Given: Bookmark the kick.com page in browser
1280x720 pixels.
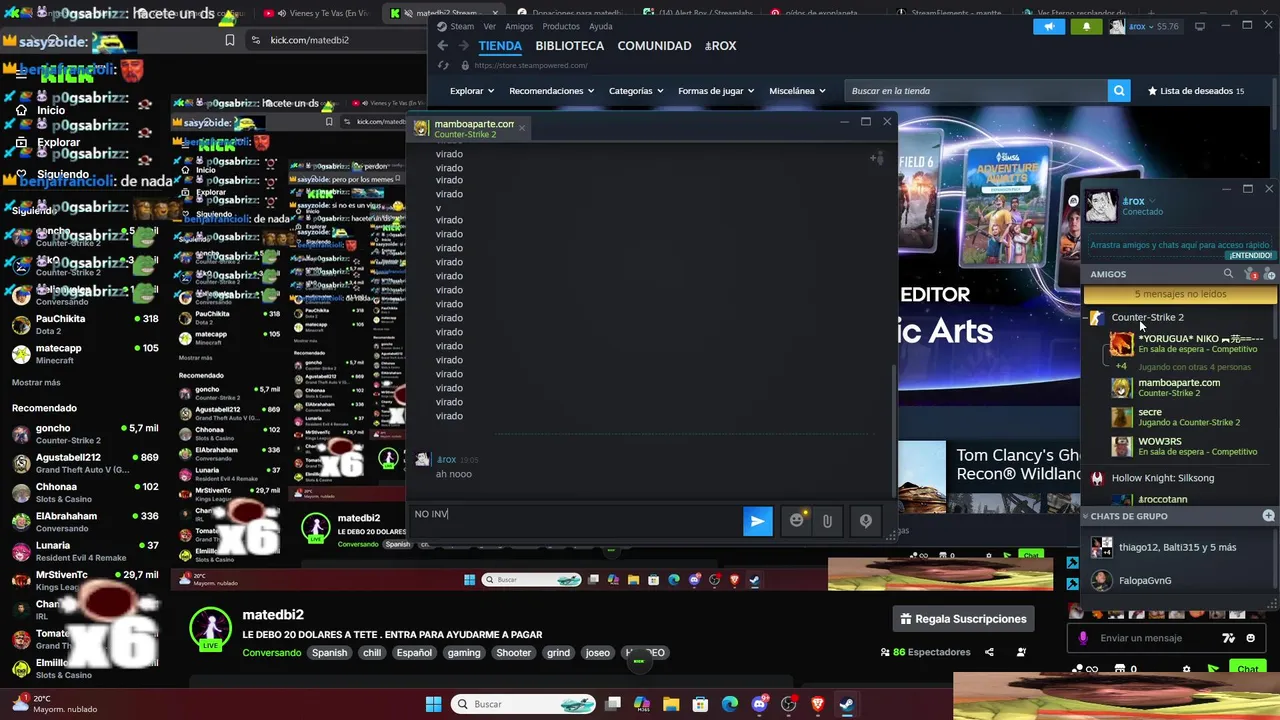Looking at the screenshot, I should coord(230,40).
